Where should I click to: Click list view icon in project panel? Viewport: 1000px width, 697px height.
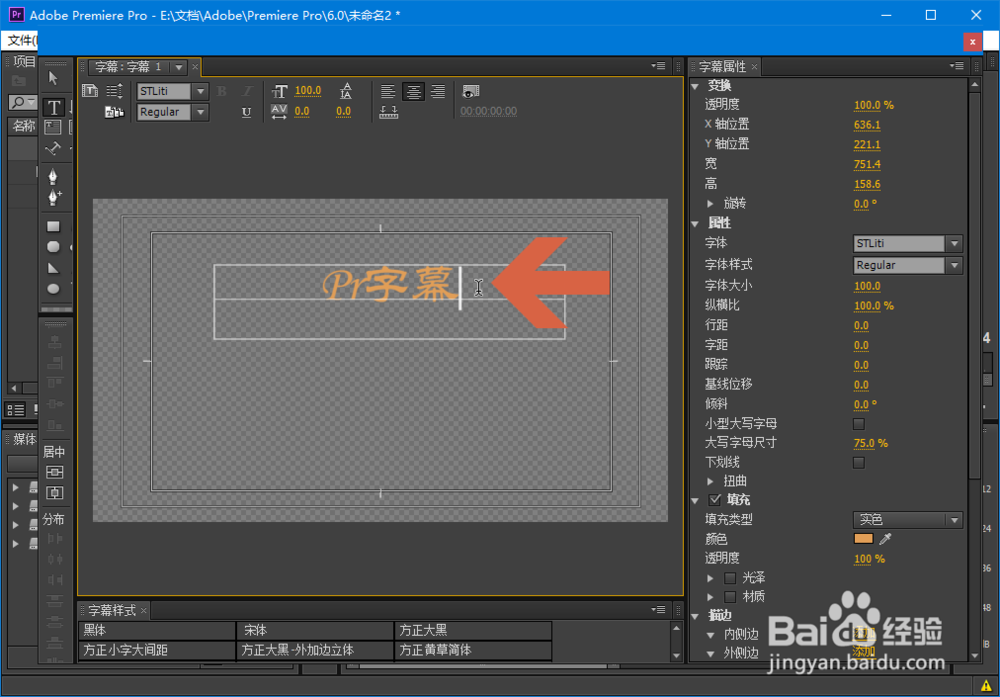(x=16, y=410)
